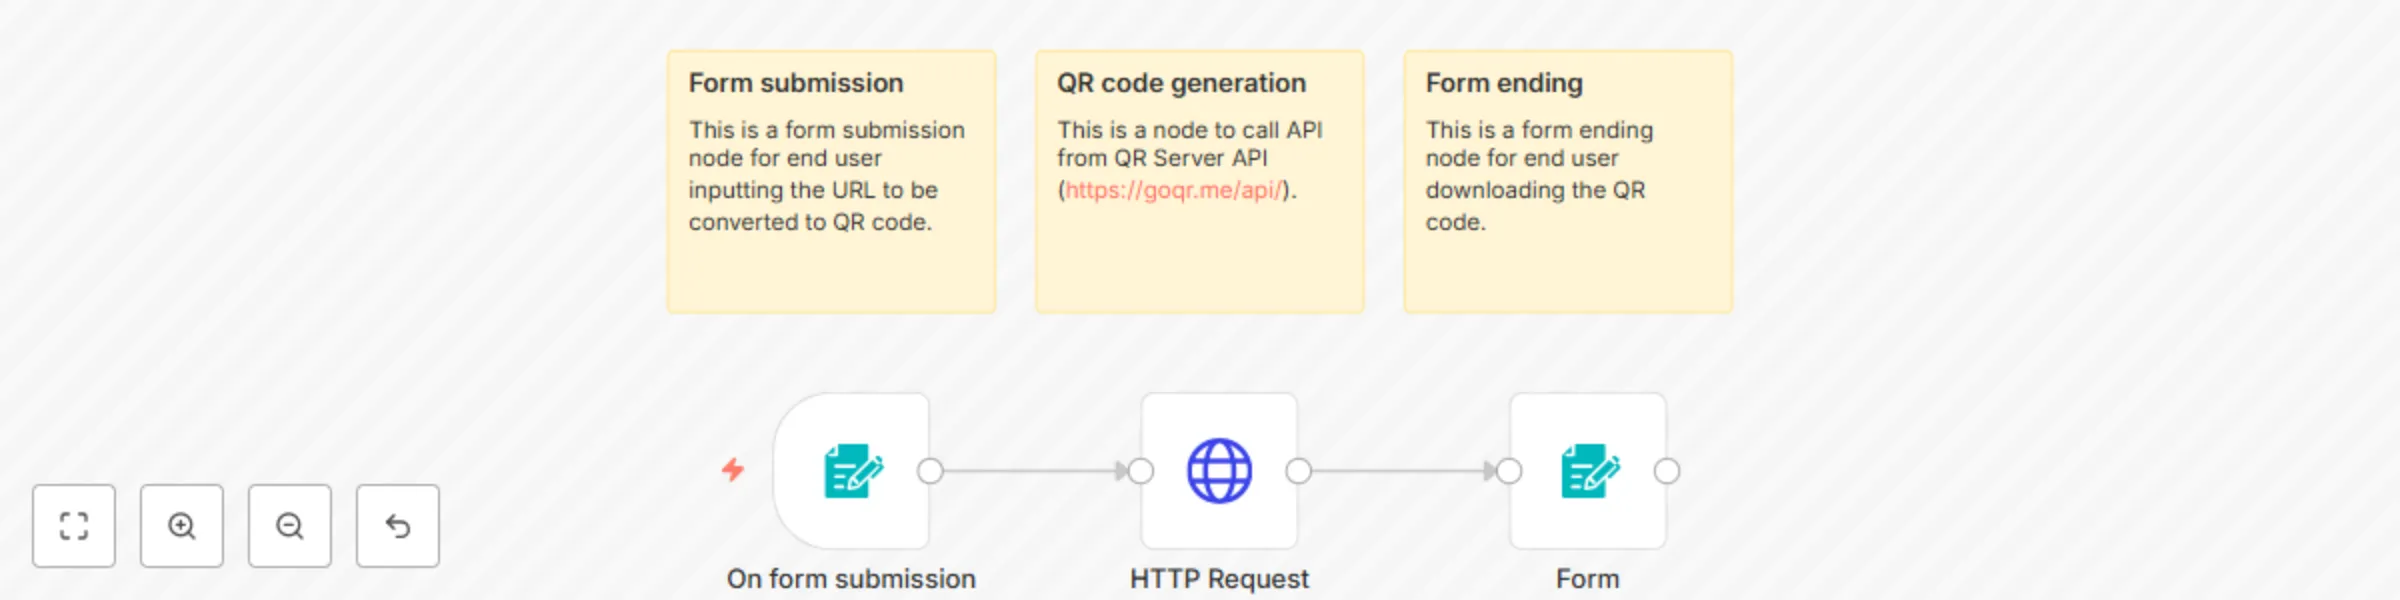
Task: Click the Form ending yellow note
Action: click(x=1567, y=180)
